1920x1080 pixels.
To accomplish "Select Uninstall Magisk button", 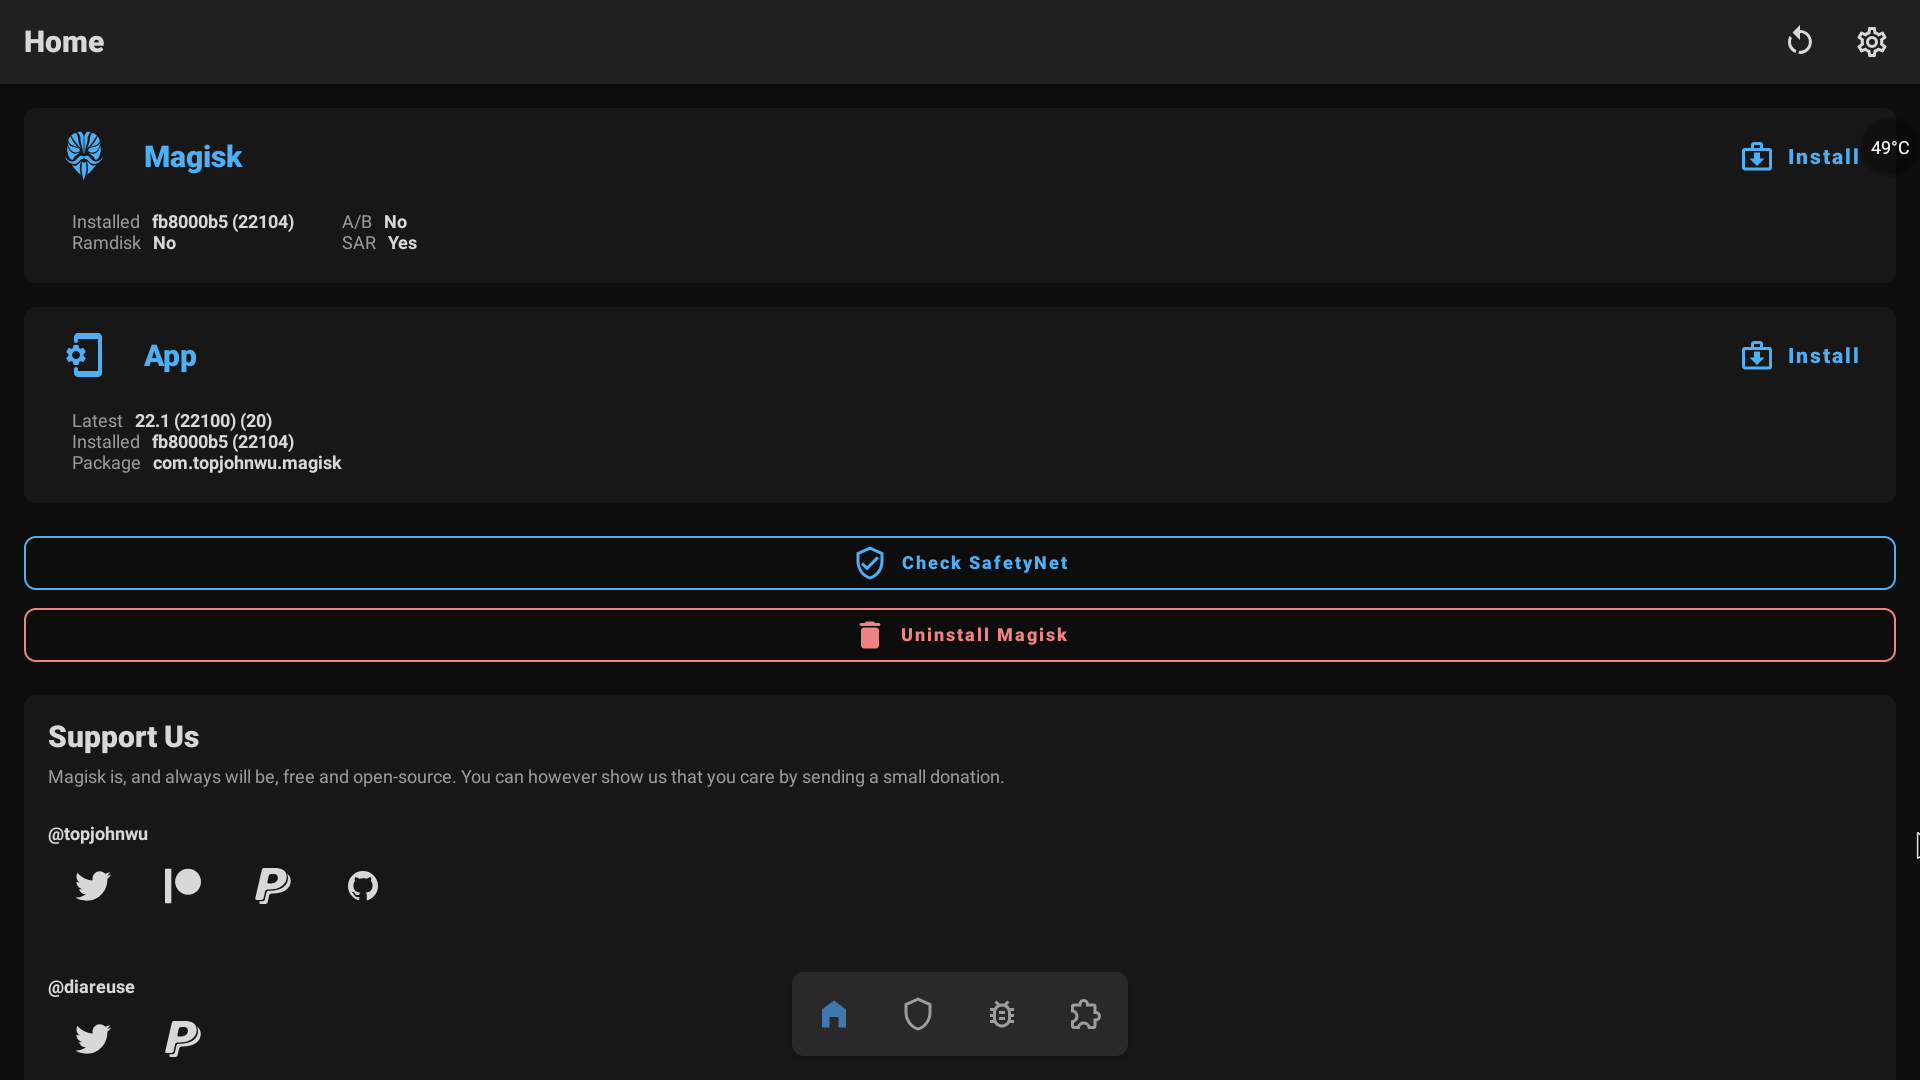I will click(960, 635).
